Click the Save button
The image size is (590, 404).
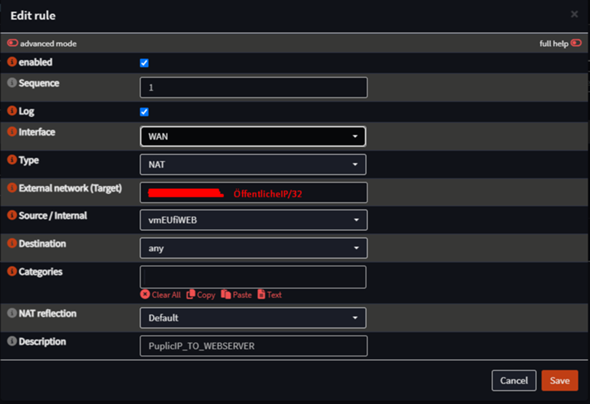560,380
